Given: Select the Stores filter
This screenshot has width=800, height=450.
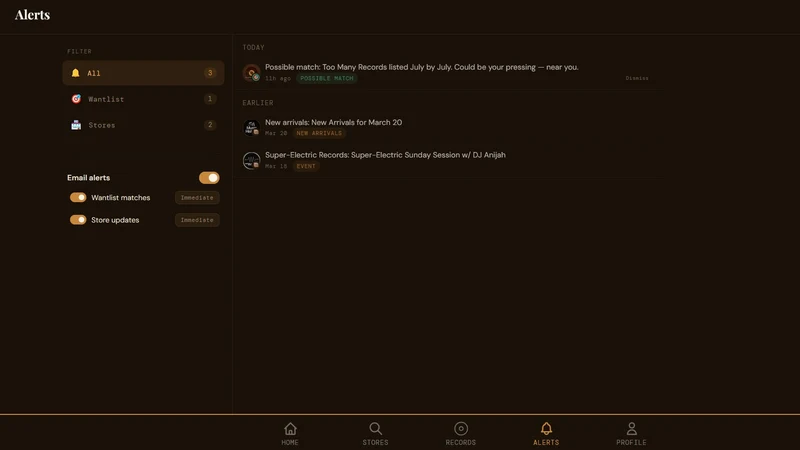Looking at the screenshot, I should pyautogui.click(x=143, y=125).
